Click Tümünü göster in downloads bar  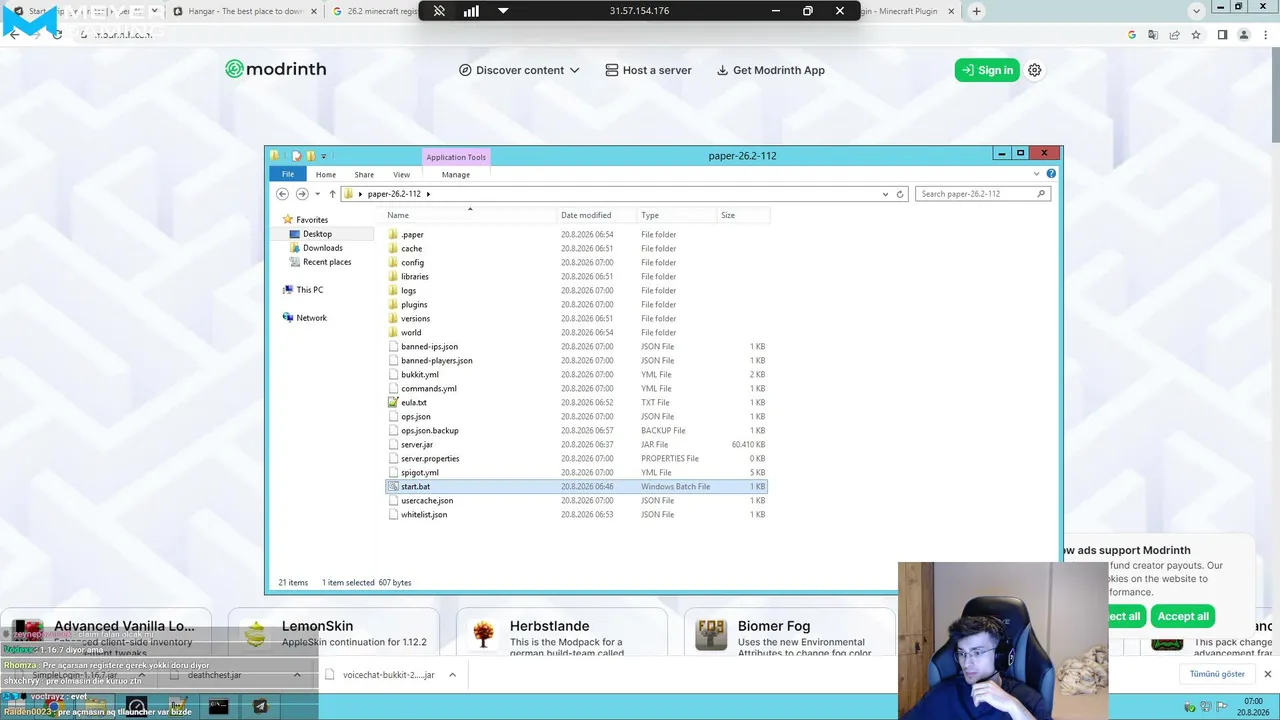pos(1217,674)
